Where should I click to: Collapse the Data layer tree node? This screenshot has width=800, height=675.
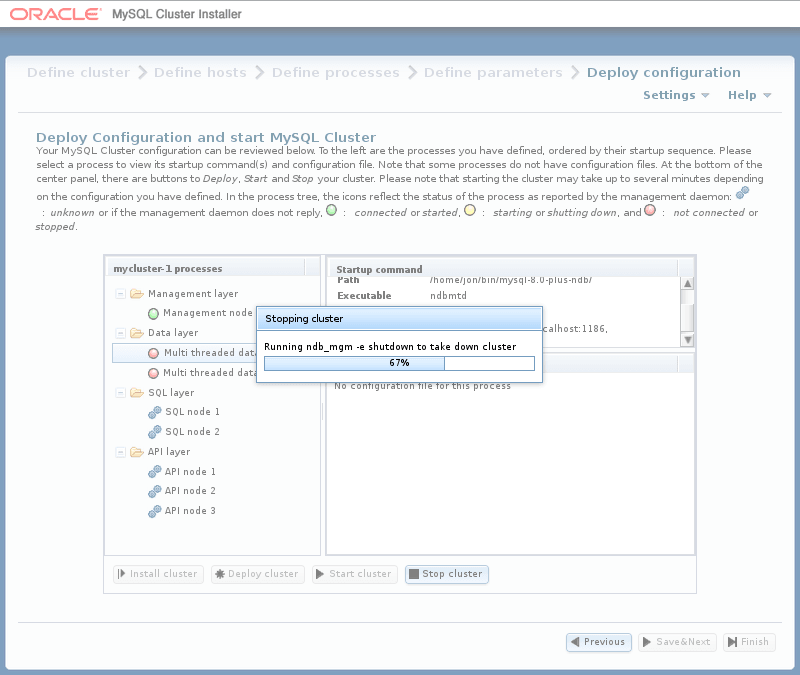(x=120, y=333)
